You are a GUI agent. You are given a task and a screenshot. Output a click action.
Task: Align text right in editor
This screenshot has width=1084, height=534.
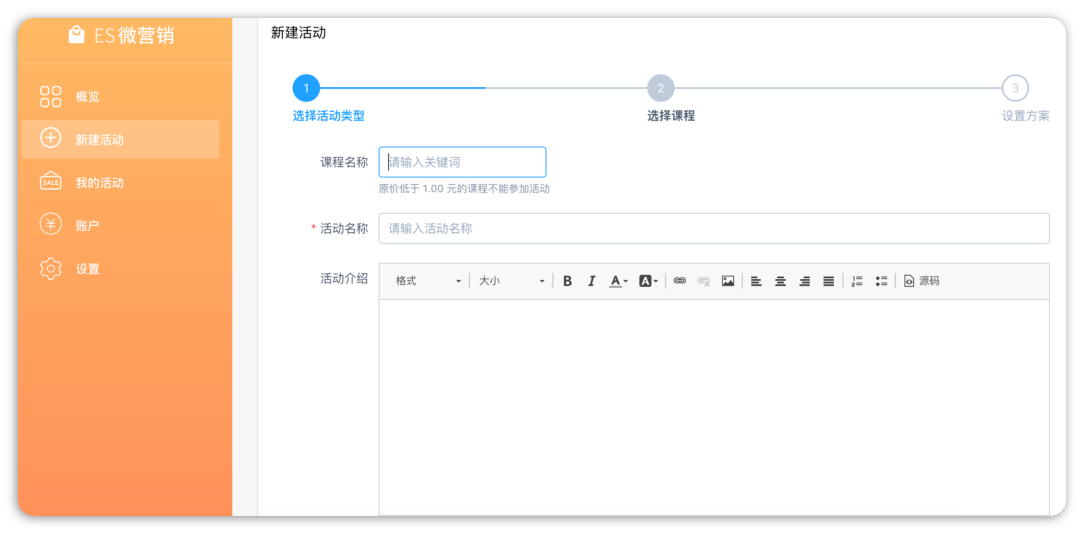coord(804,281)
